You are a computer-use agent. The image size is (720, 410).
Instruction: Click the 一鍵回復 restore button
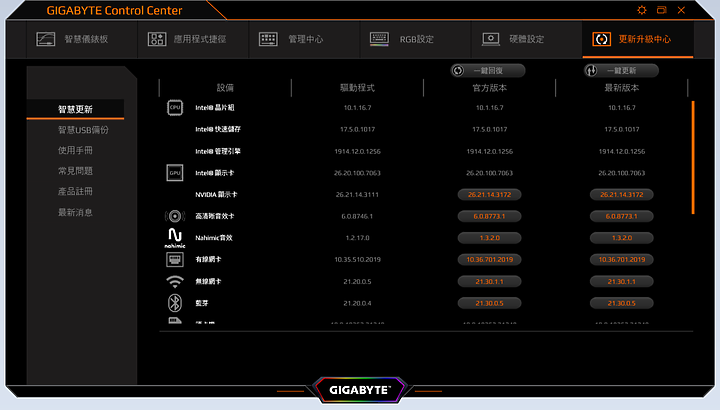(x=488, y=71)
